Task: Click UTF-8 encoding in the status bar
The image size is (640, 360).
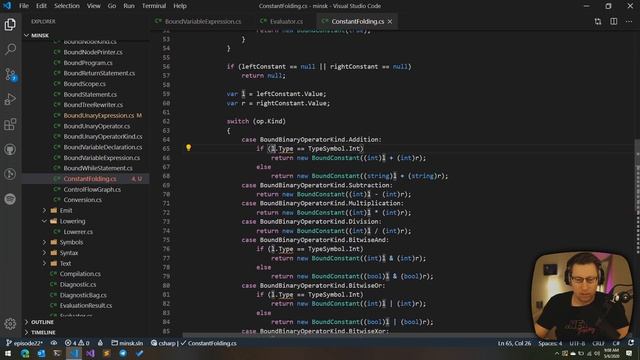Action: [577, 343]
